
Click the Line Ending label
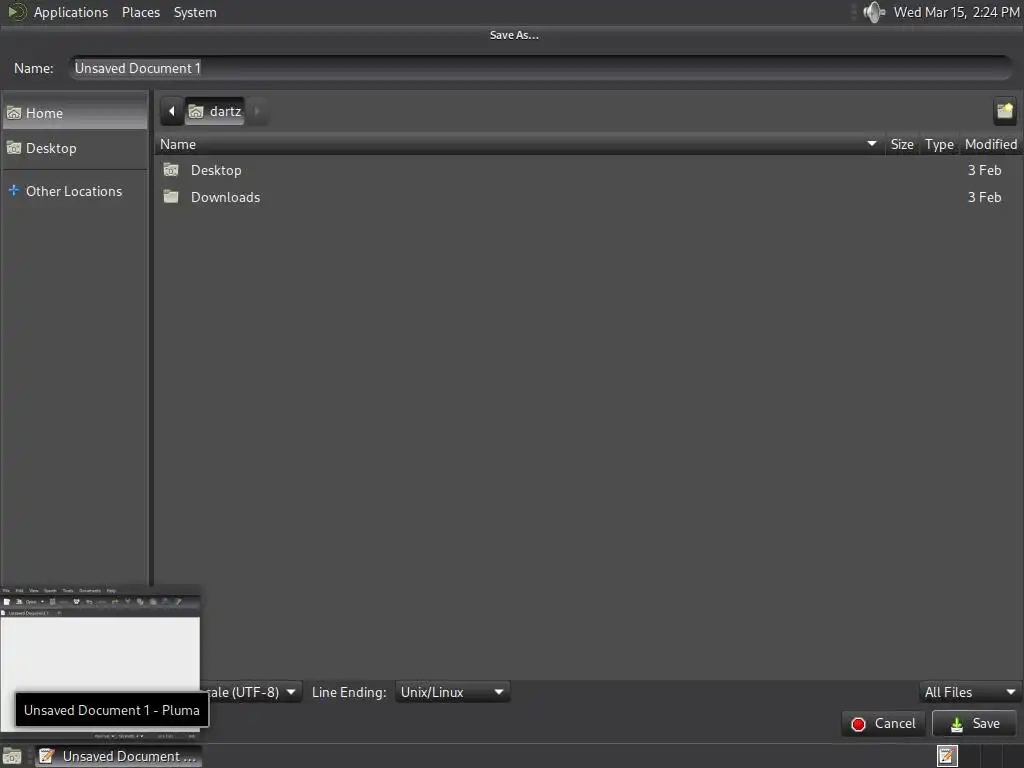(349, 692)
